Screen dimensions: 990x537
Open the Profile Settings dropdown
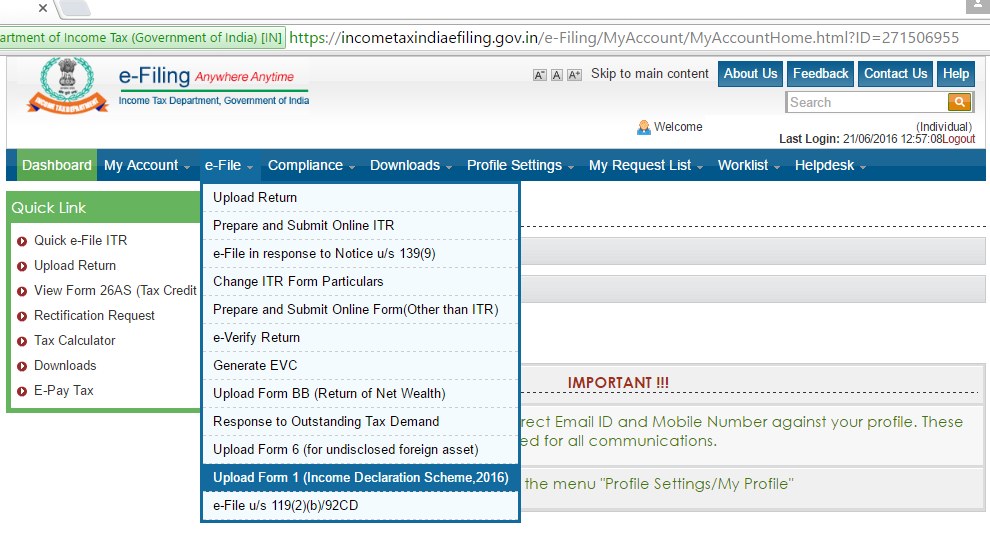[x=521, y=165]
